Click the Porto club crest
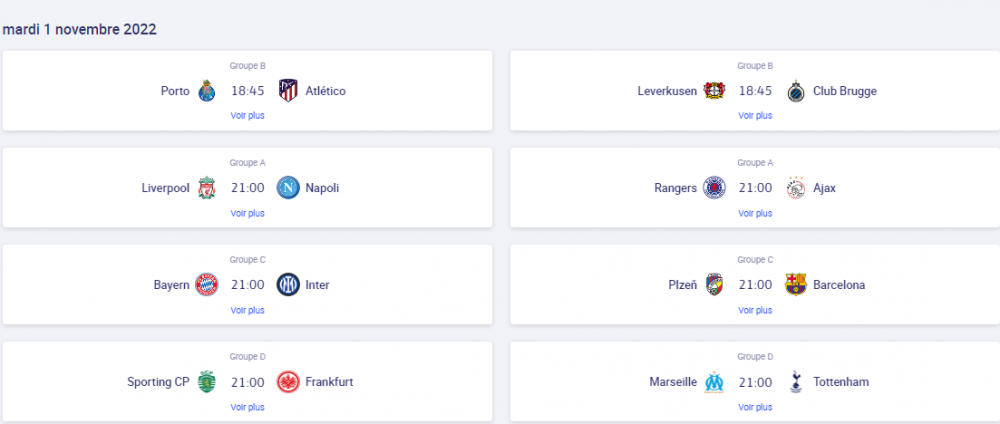Viewport: 1000px width, 424px height. (207, 91)
